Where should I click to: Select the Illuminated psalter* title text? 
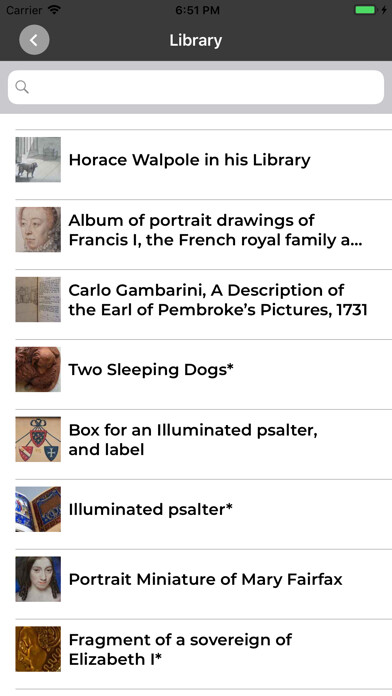[x=150, y=509]
